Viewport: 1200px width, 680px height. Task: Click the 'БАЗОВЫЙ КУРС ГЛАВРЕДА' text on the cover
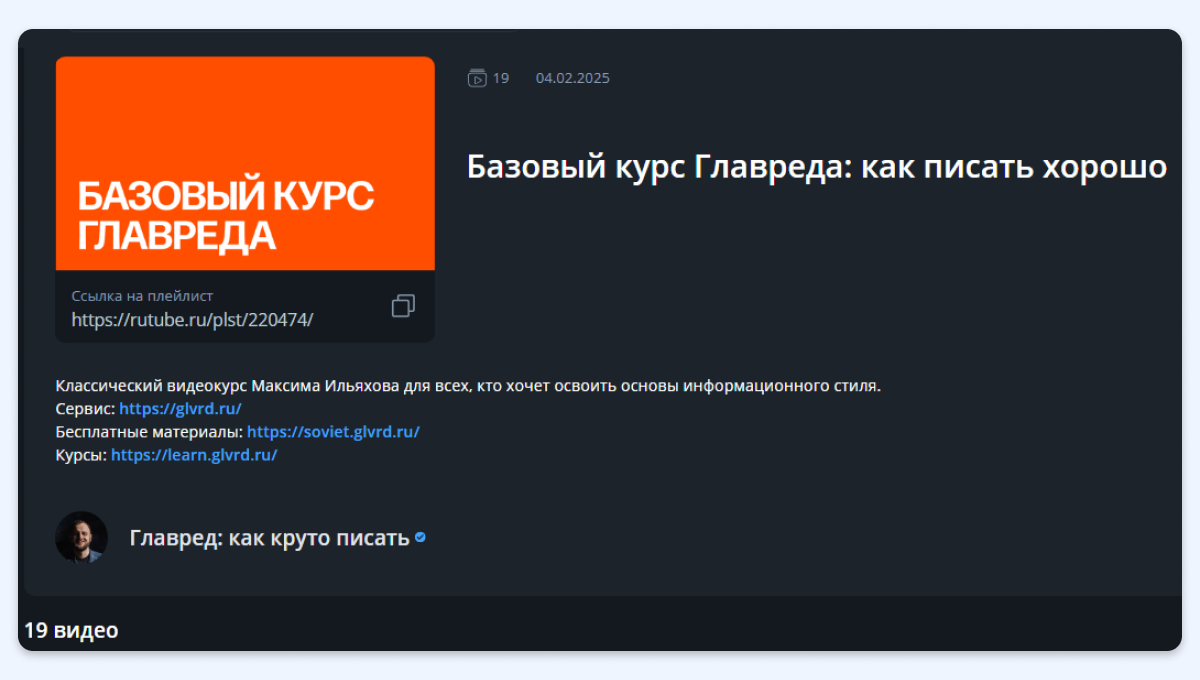[x=226, y=215]
